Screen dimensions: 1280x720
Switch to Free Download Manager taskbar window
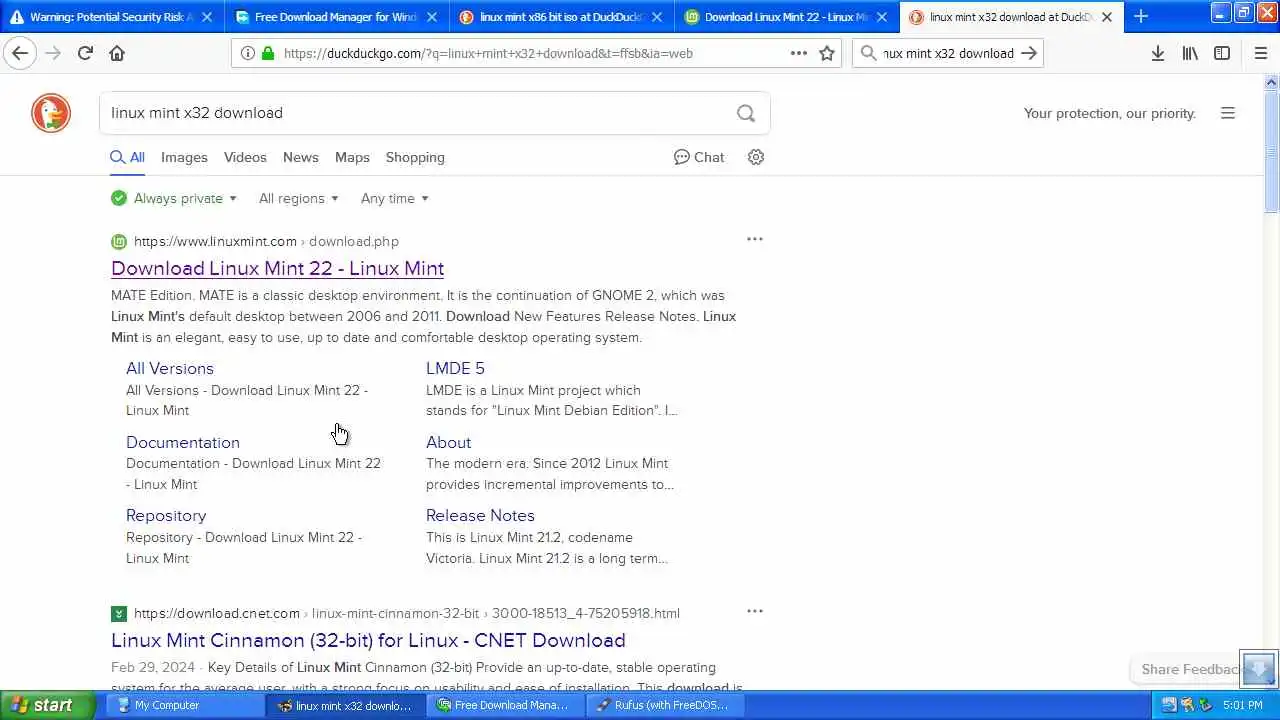[505, 705]
